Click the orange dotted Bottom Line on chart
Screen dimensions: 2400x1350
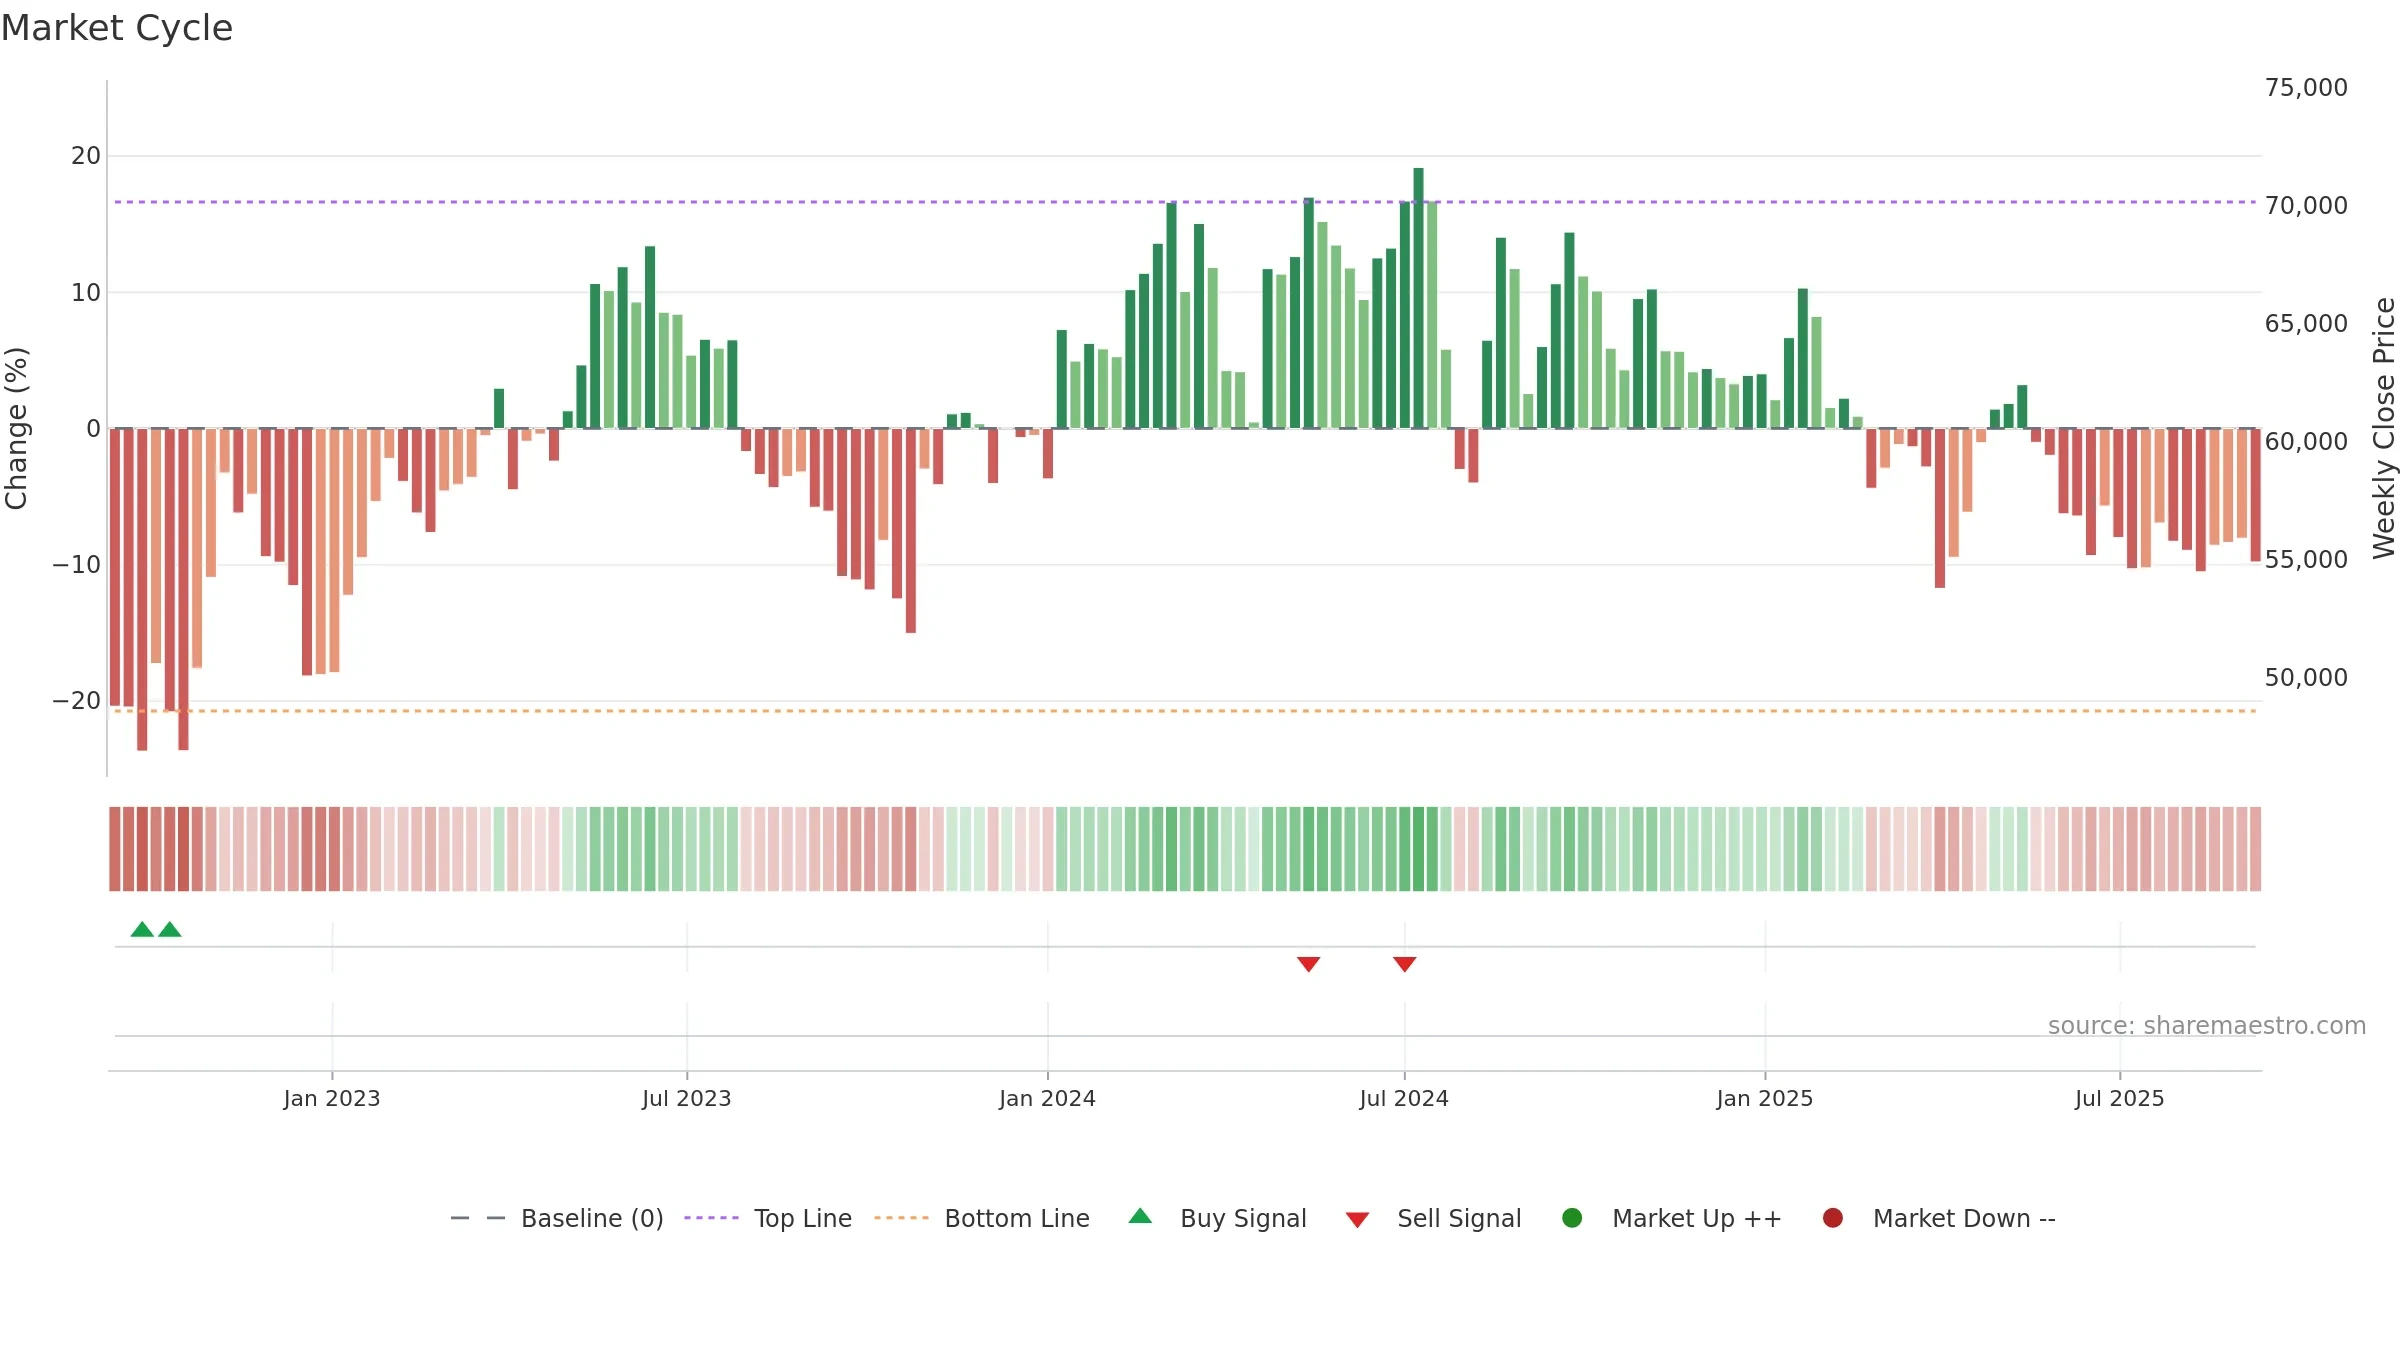pos(1186,711)
